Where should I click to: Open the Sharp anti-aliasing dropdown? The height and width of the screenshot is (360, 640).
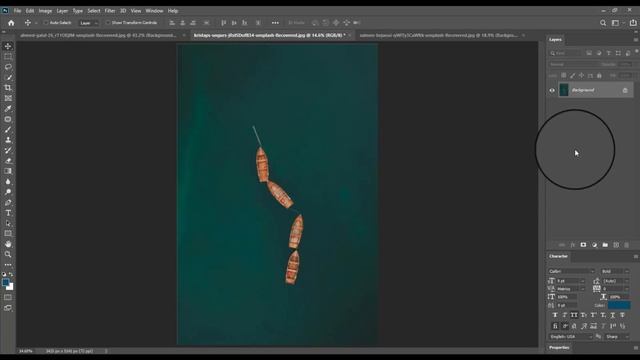coord(617,337)
